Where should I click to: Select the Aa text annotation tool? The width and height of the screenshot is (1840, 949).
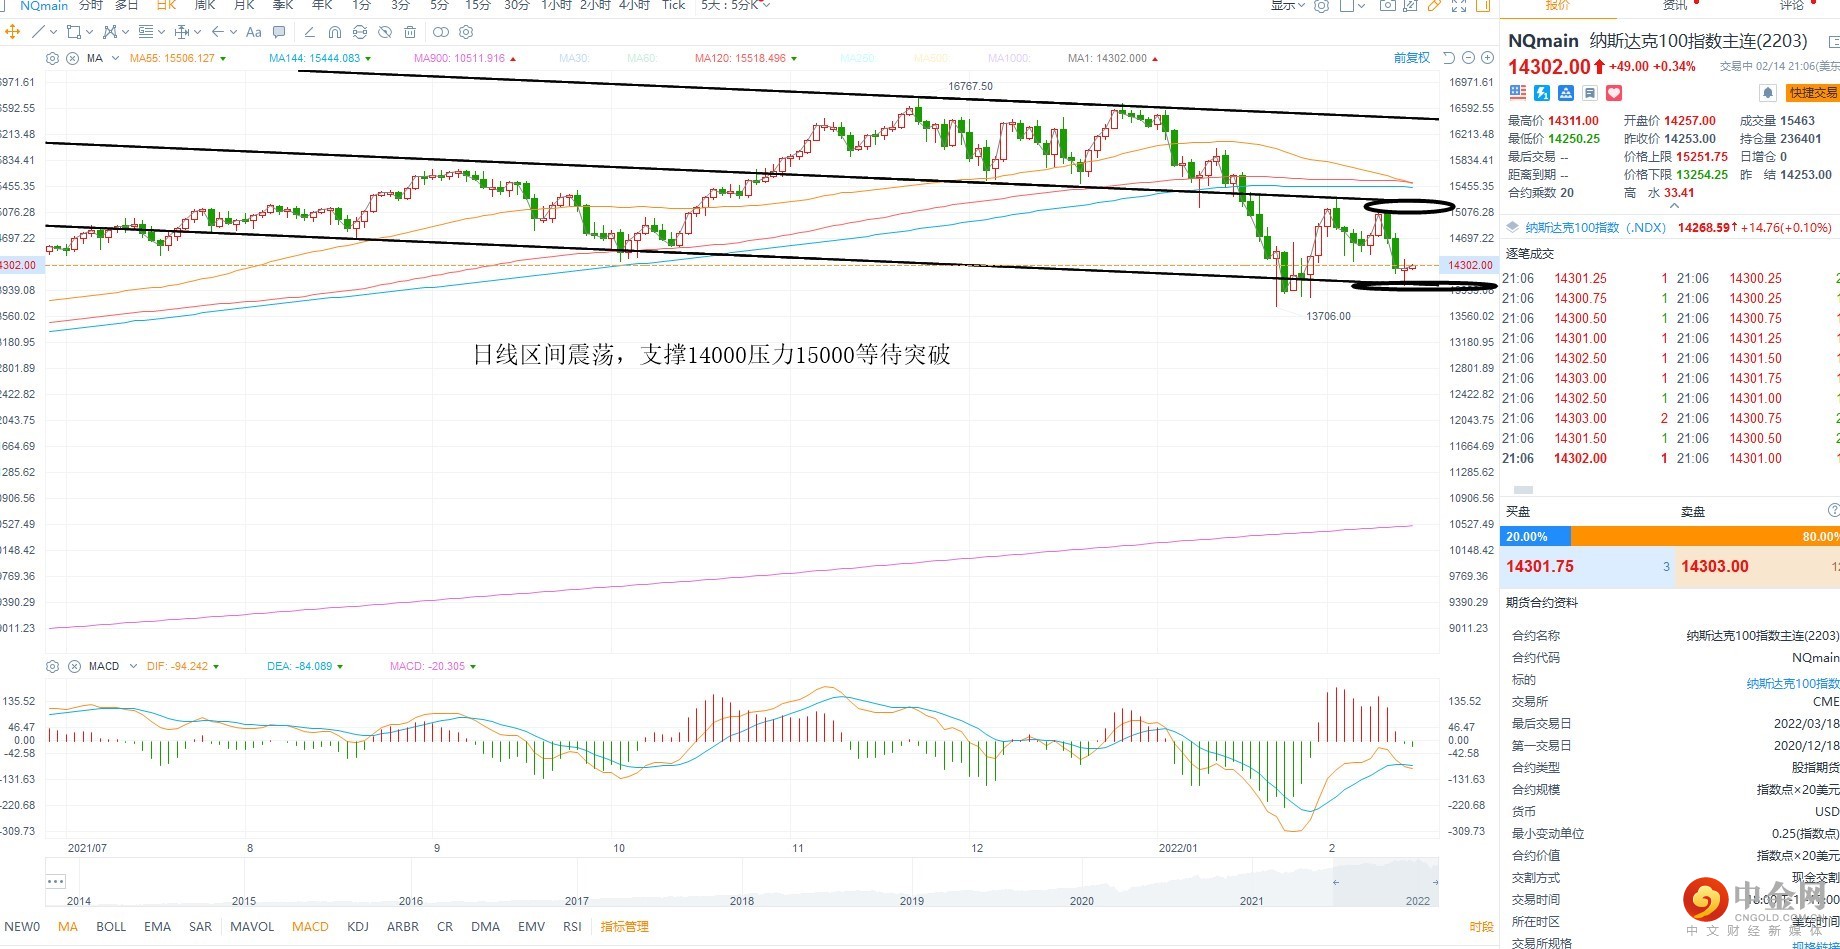point(254,32)
